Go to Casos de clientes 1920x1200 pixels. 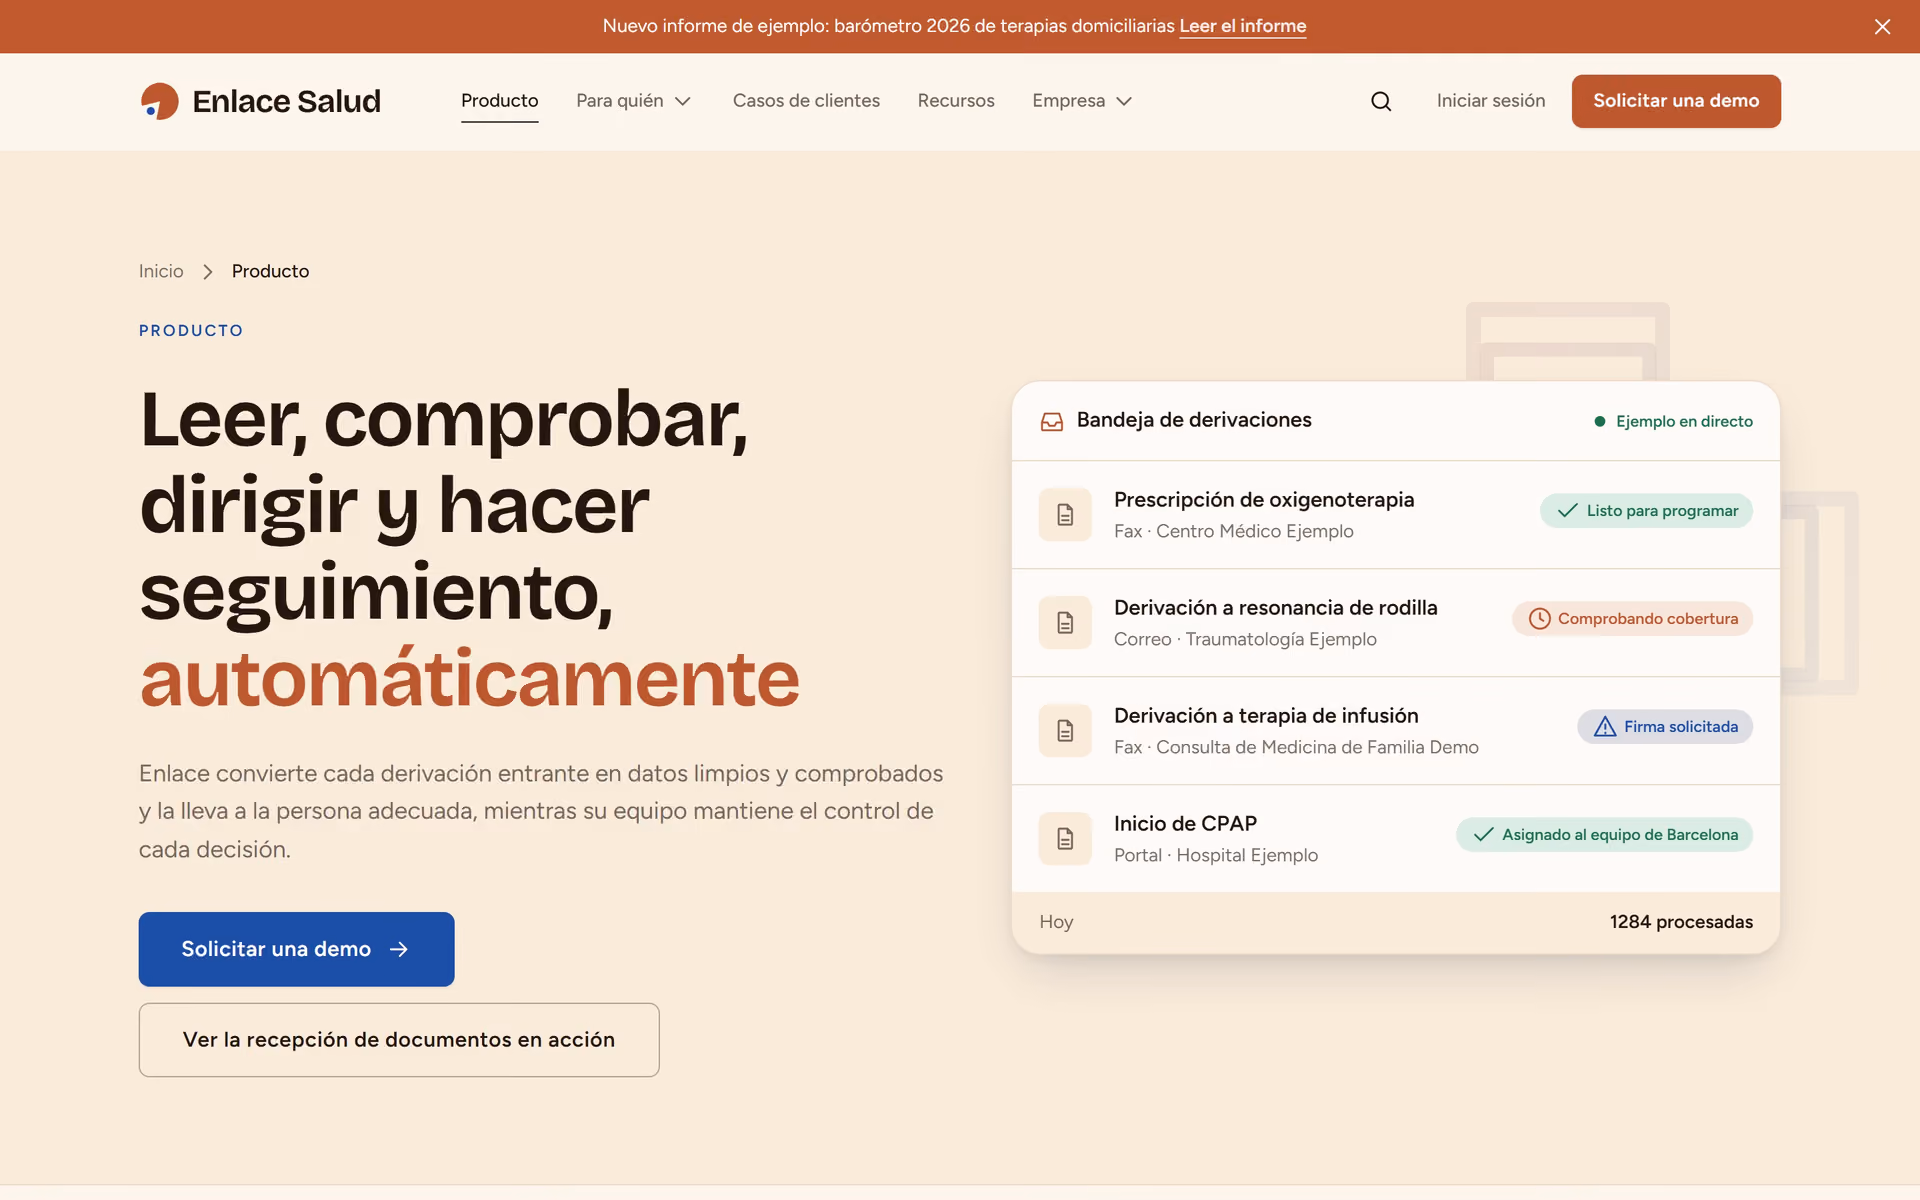point(806,101)
